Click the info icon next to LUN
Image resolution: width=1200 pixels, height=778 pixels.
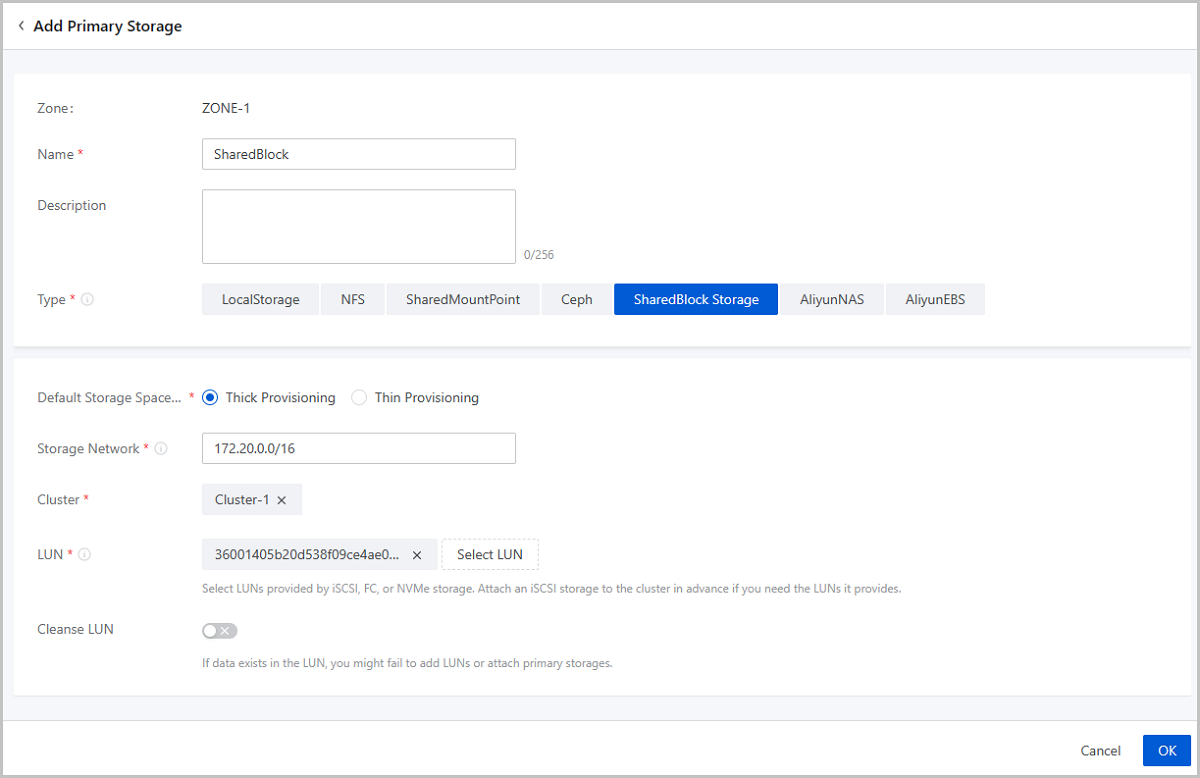pos(84,554)
